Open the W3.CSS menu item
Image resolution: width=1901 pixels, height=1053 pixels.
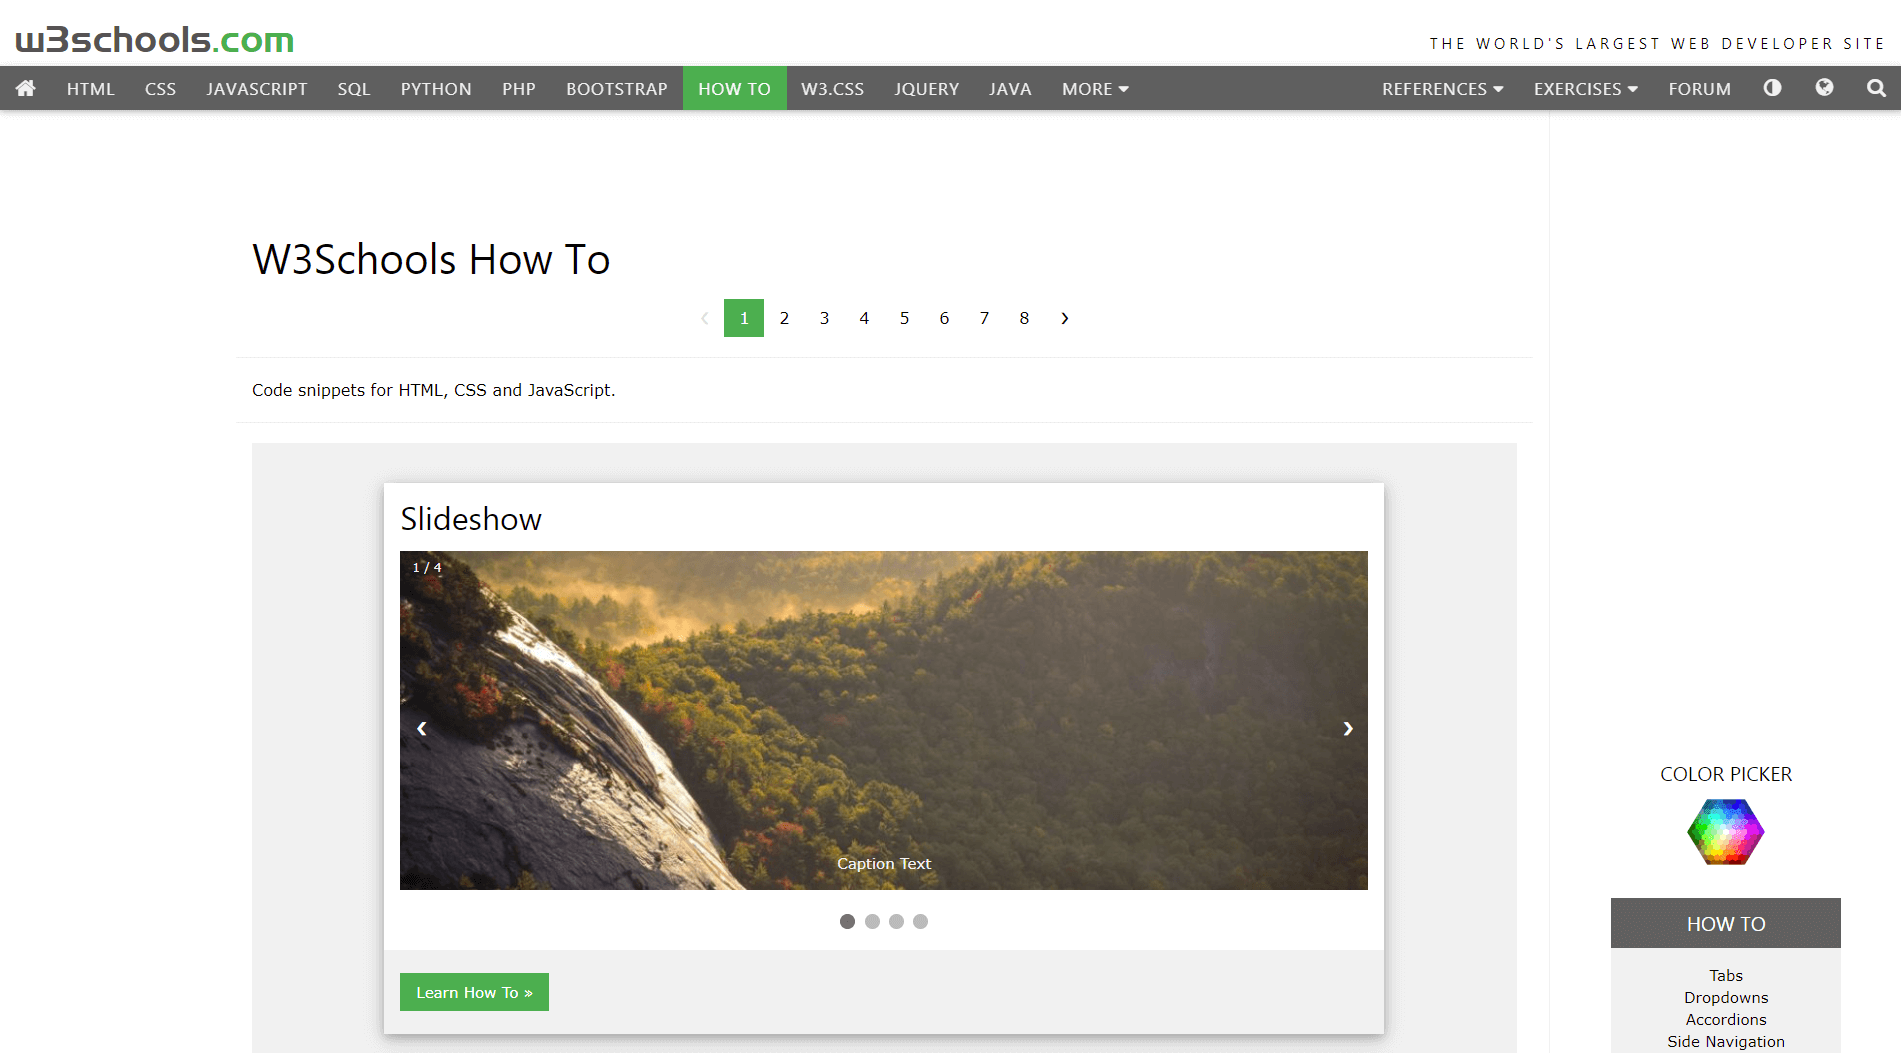click(833, 88)
